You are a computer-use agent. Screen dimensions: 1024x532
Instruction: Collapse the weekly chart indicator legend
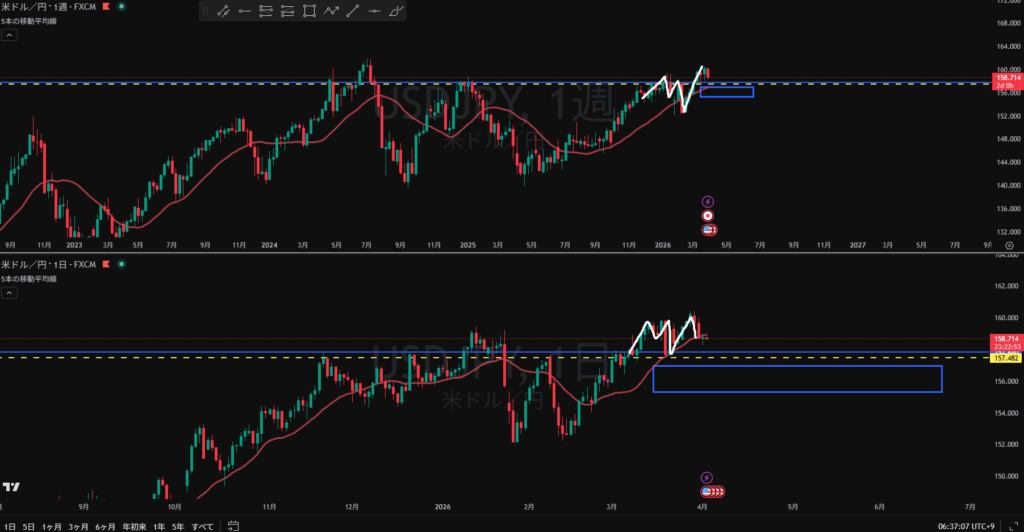click(9, 35)
